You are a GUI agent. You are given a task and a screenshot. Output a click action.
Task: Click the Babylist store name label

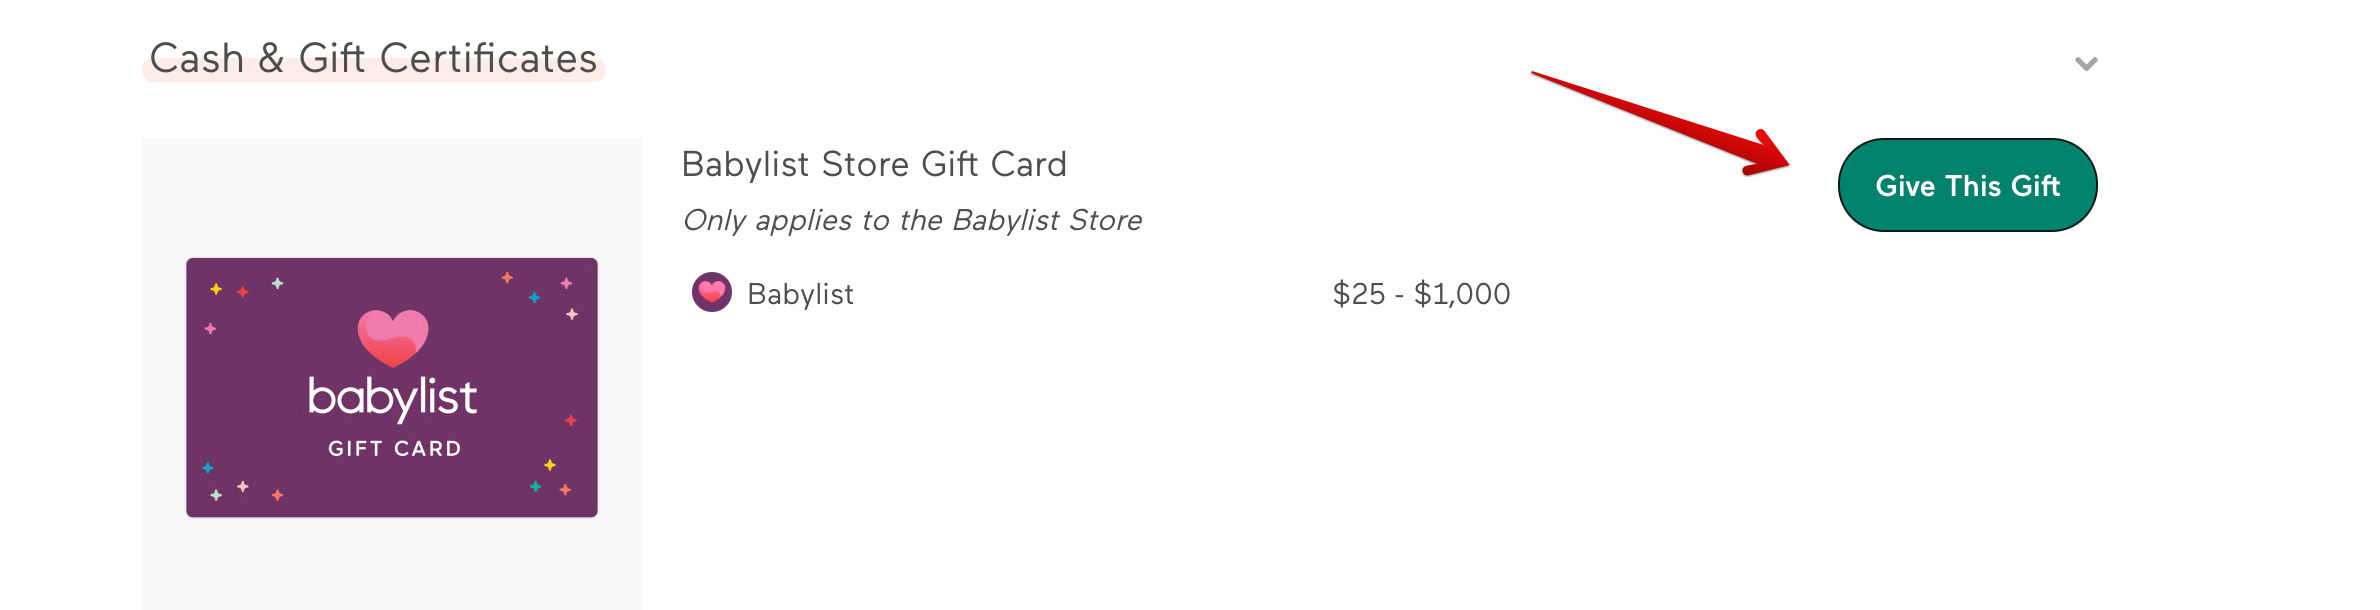click(800, 294)
